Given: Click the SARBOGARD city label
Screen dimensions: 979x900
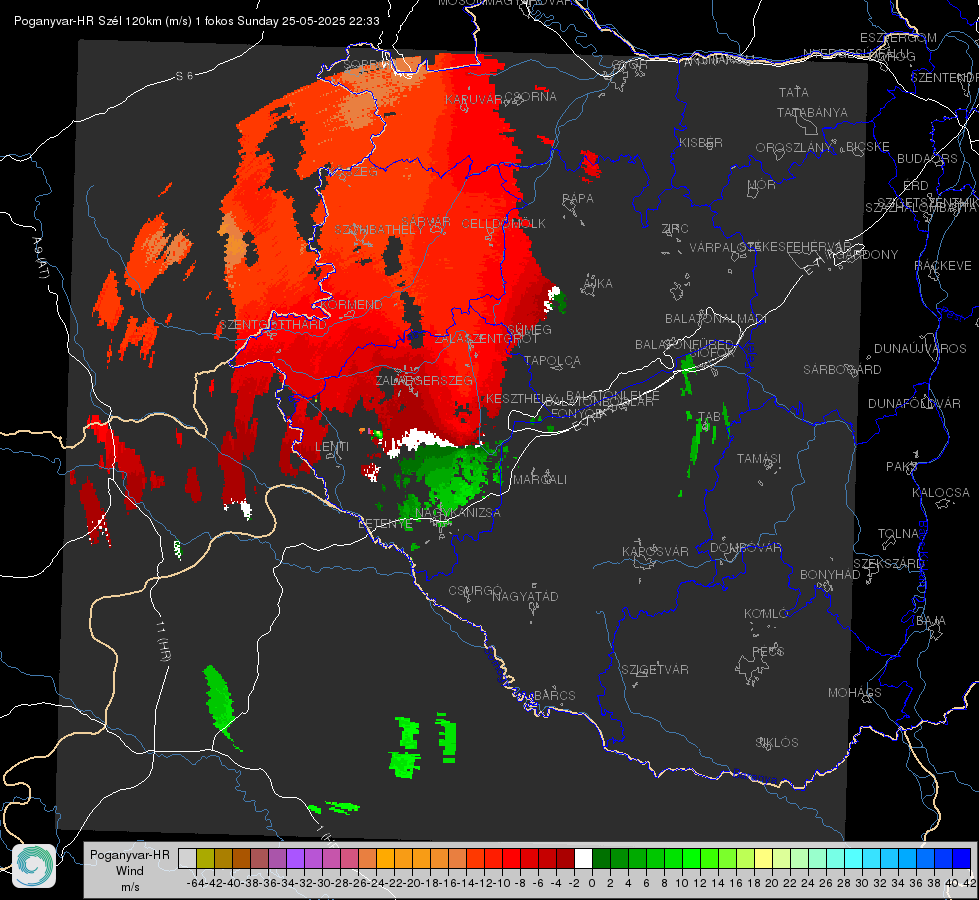Looking at the screenshot, I should 842,370.
